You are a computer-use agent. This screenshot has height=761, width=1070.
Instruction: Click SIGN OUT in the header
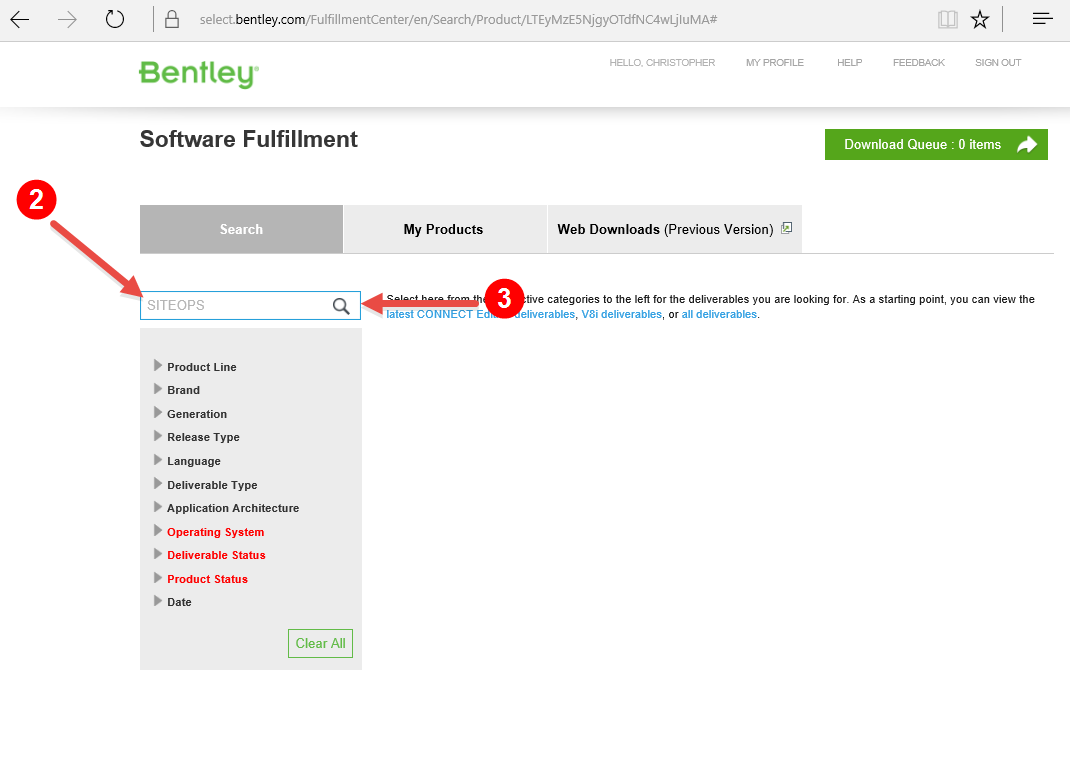[998, 63]
